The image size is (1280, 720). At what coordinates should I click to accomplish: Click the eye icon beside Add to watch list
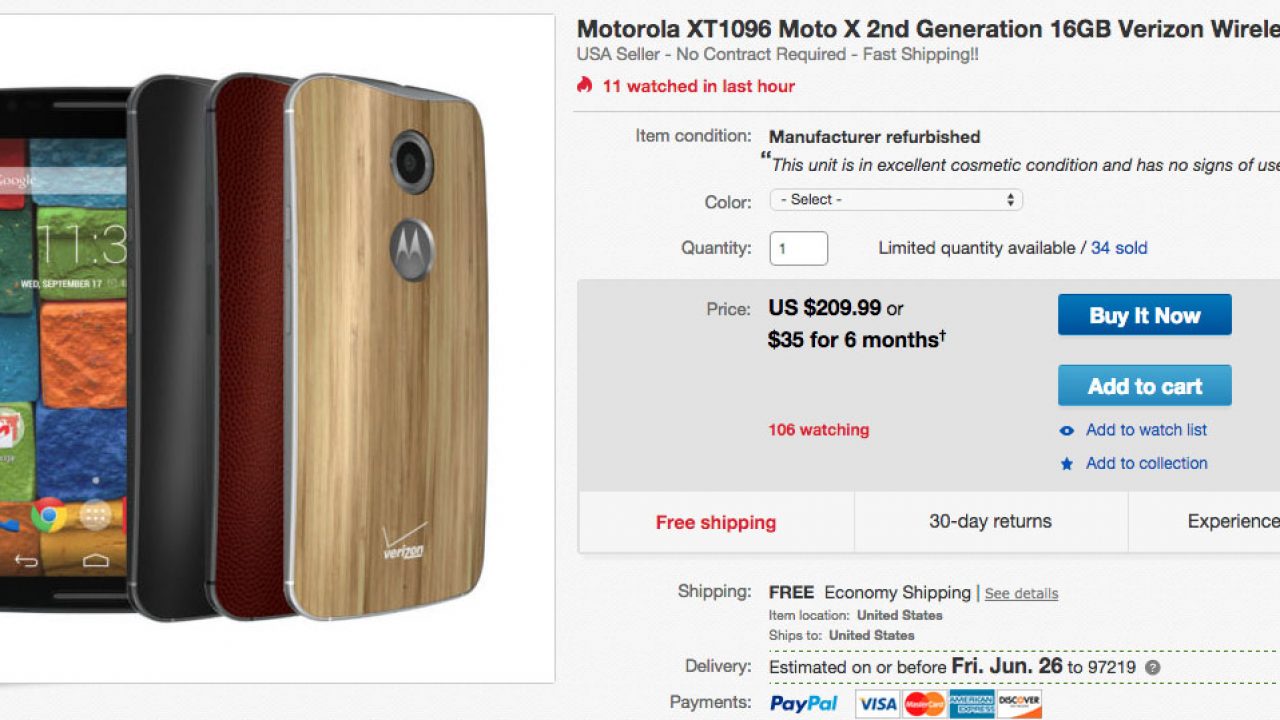[1067, 431]
